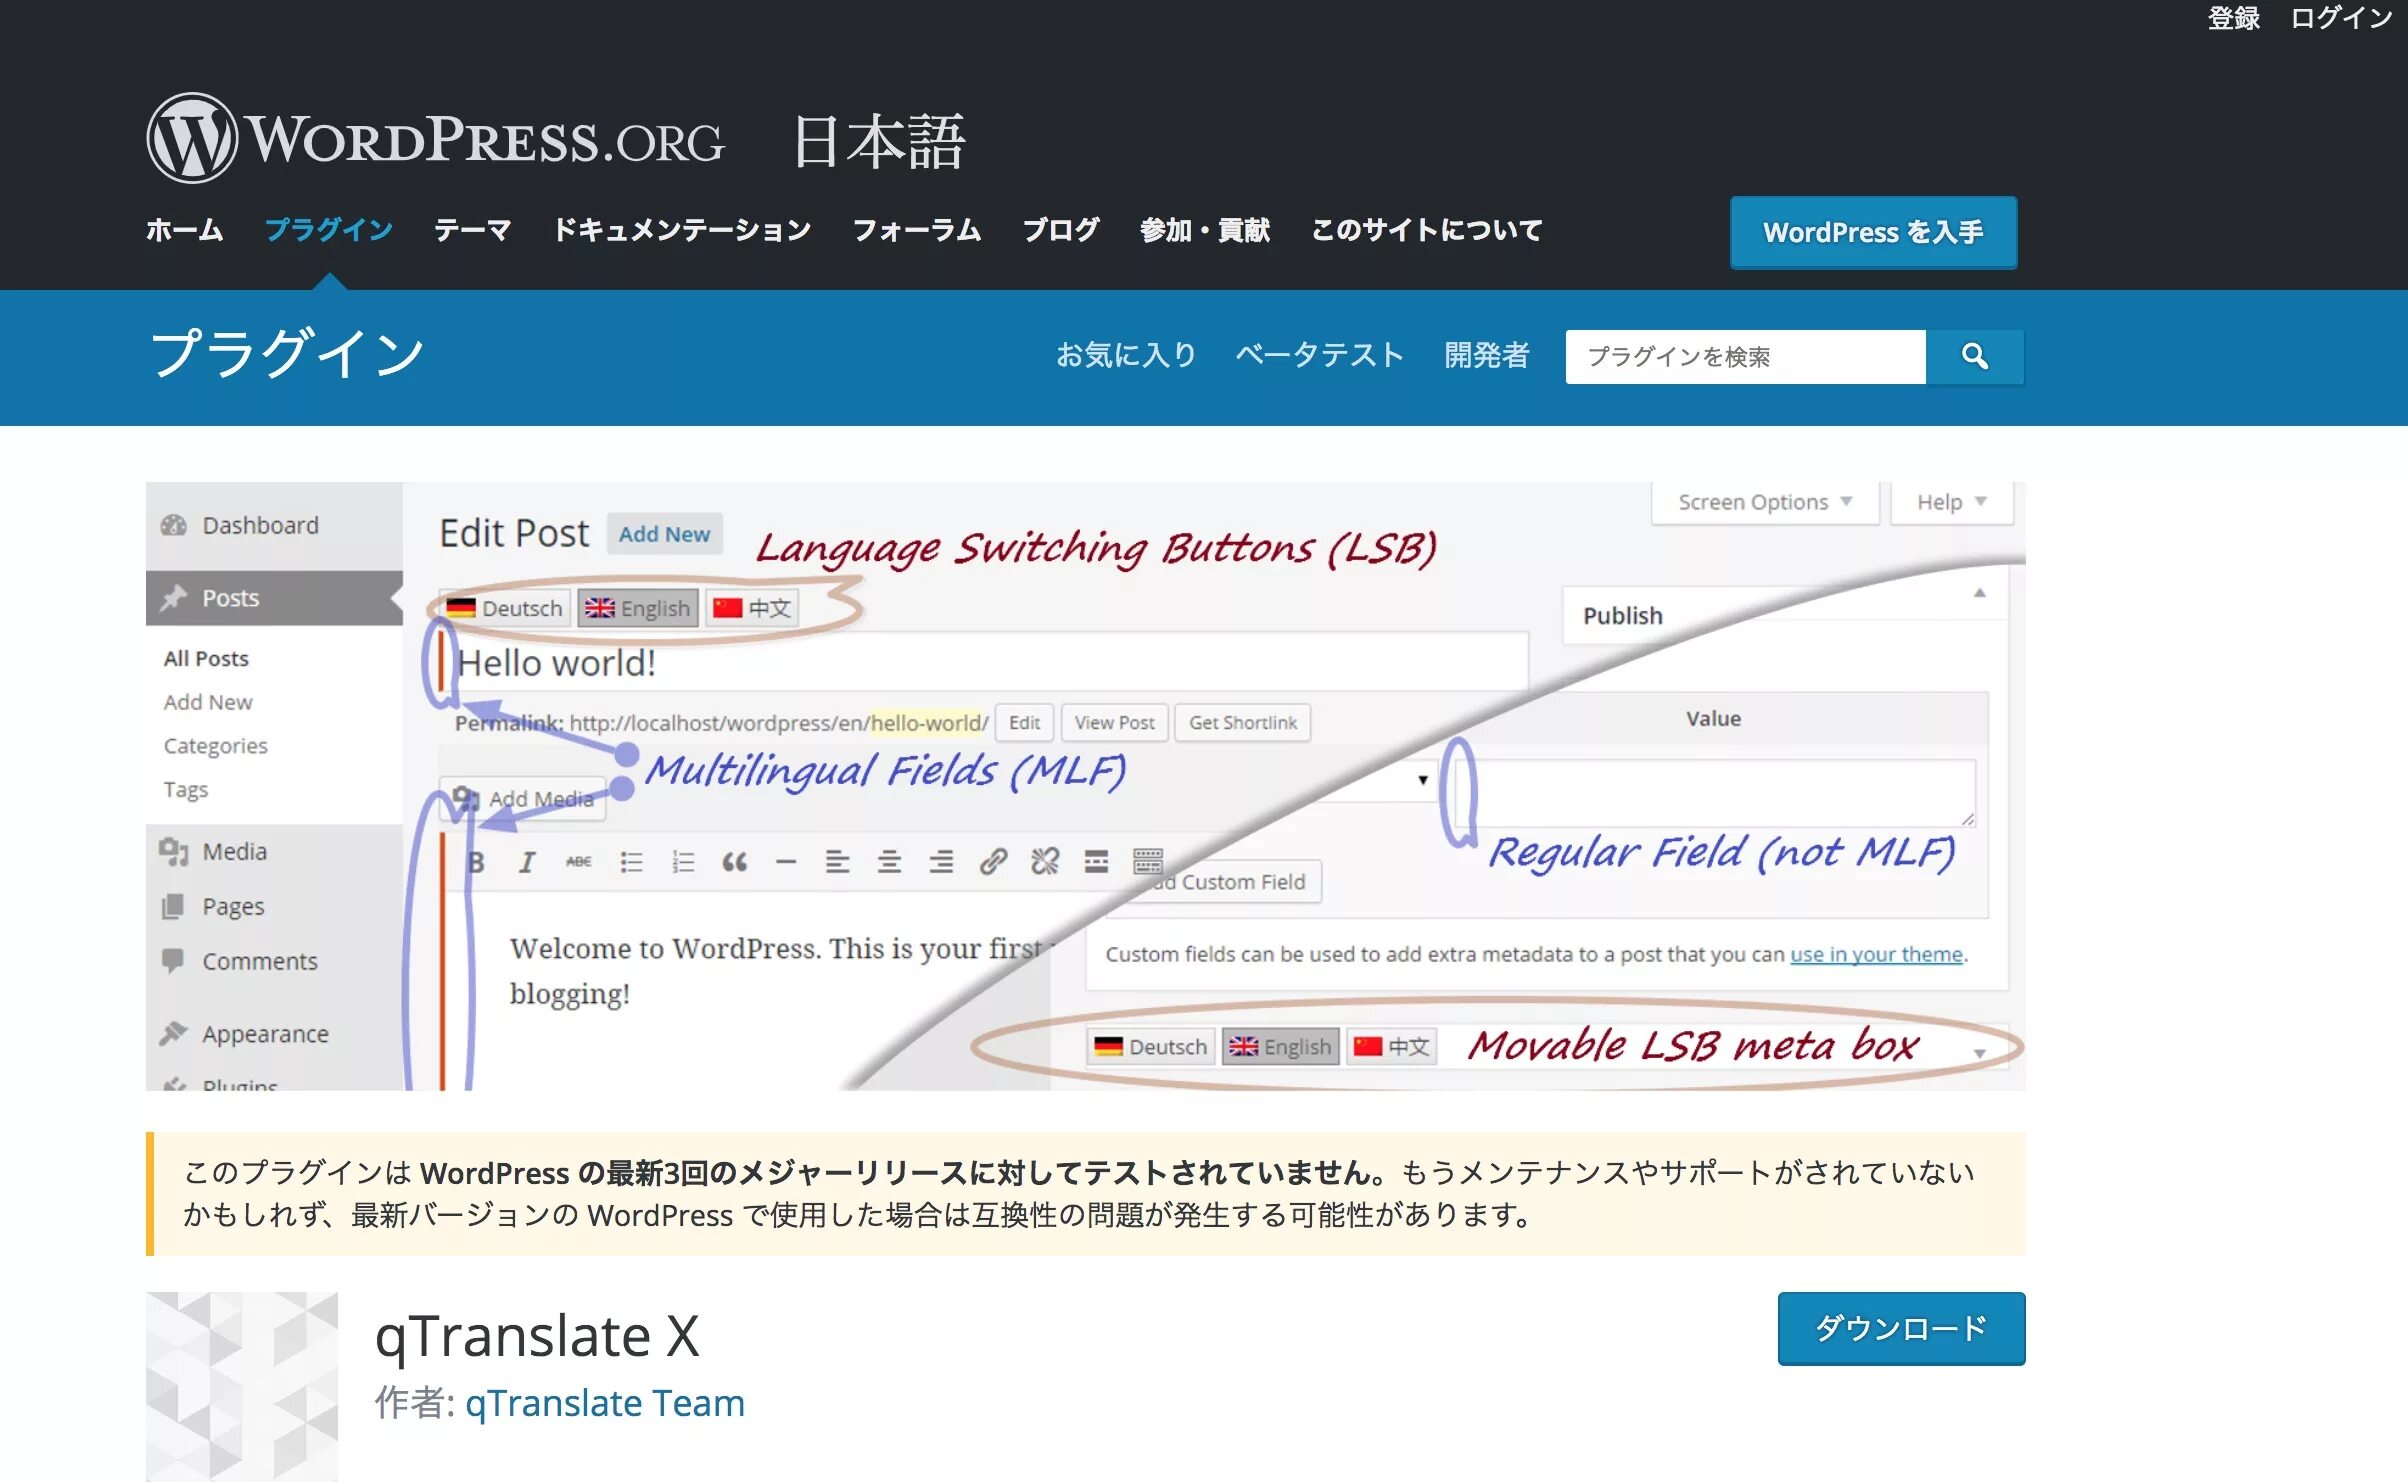Viewport: 2408px width, 1482px height.
Task: Open the Screen Options dropdown
Action: coord(1764,502)
